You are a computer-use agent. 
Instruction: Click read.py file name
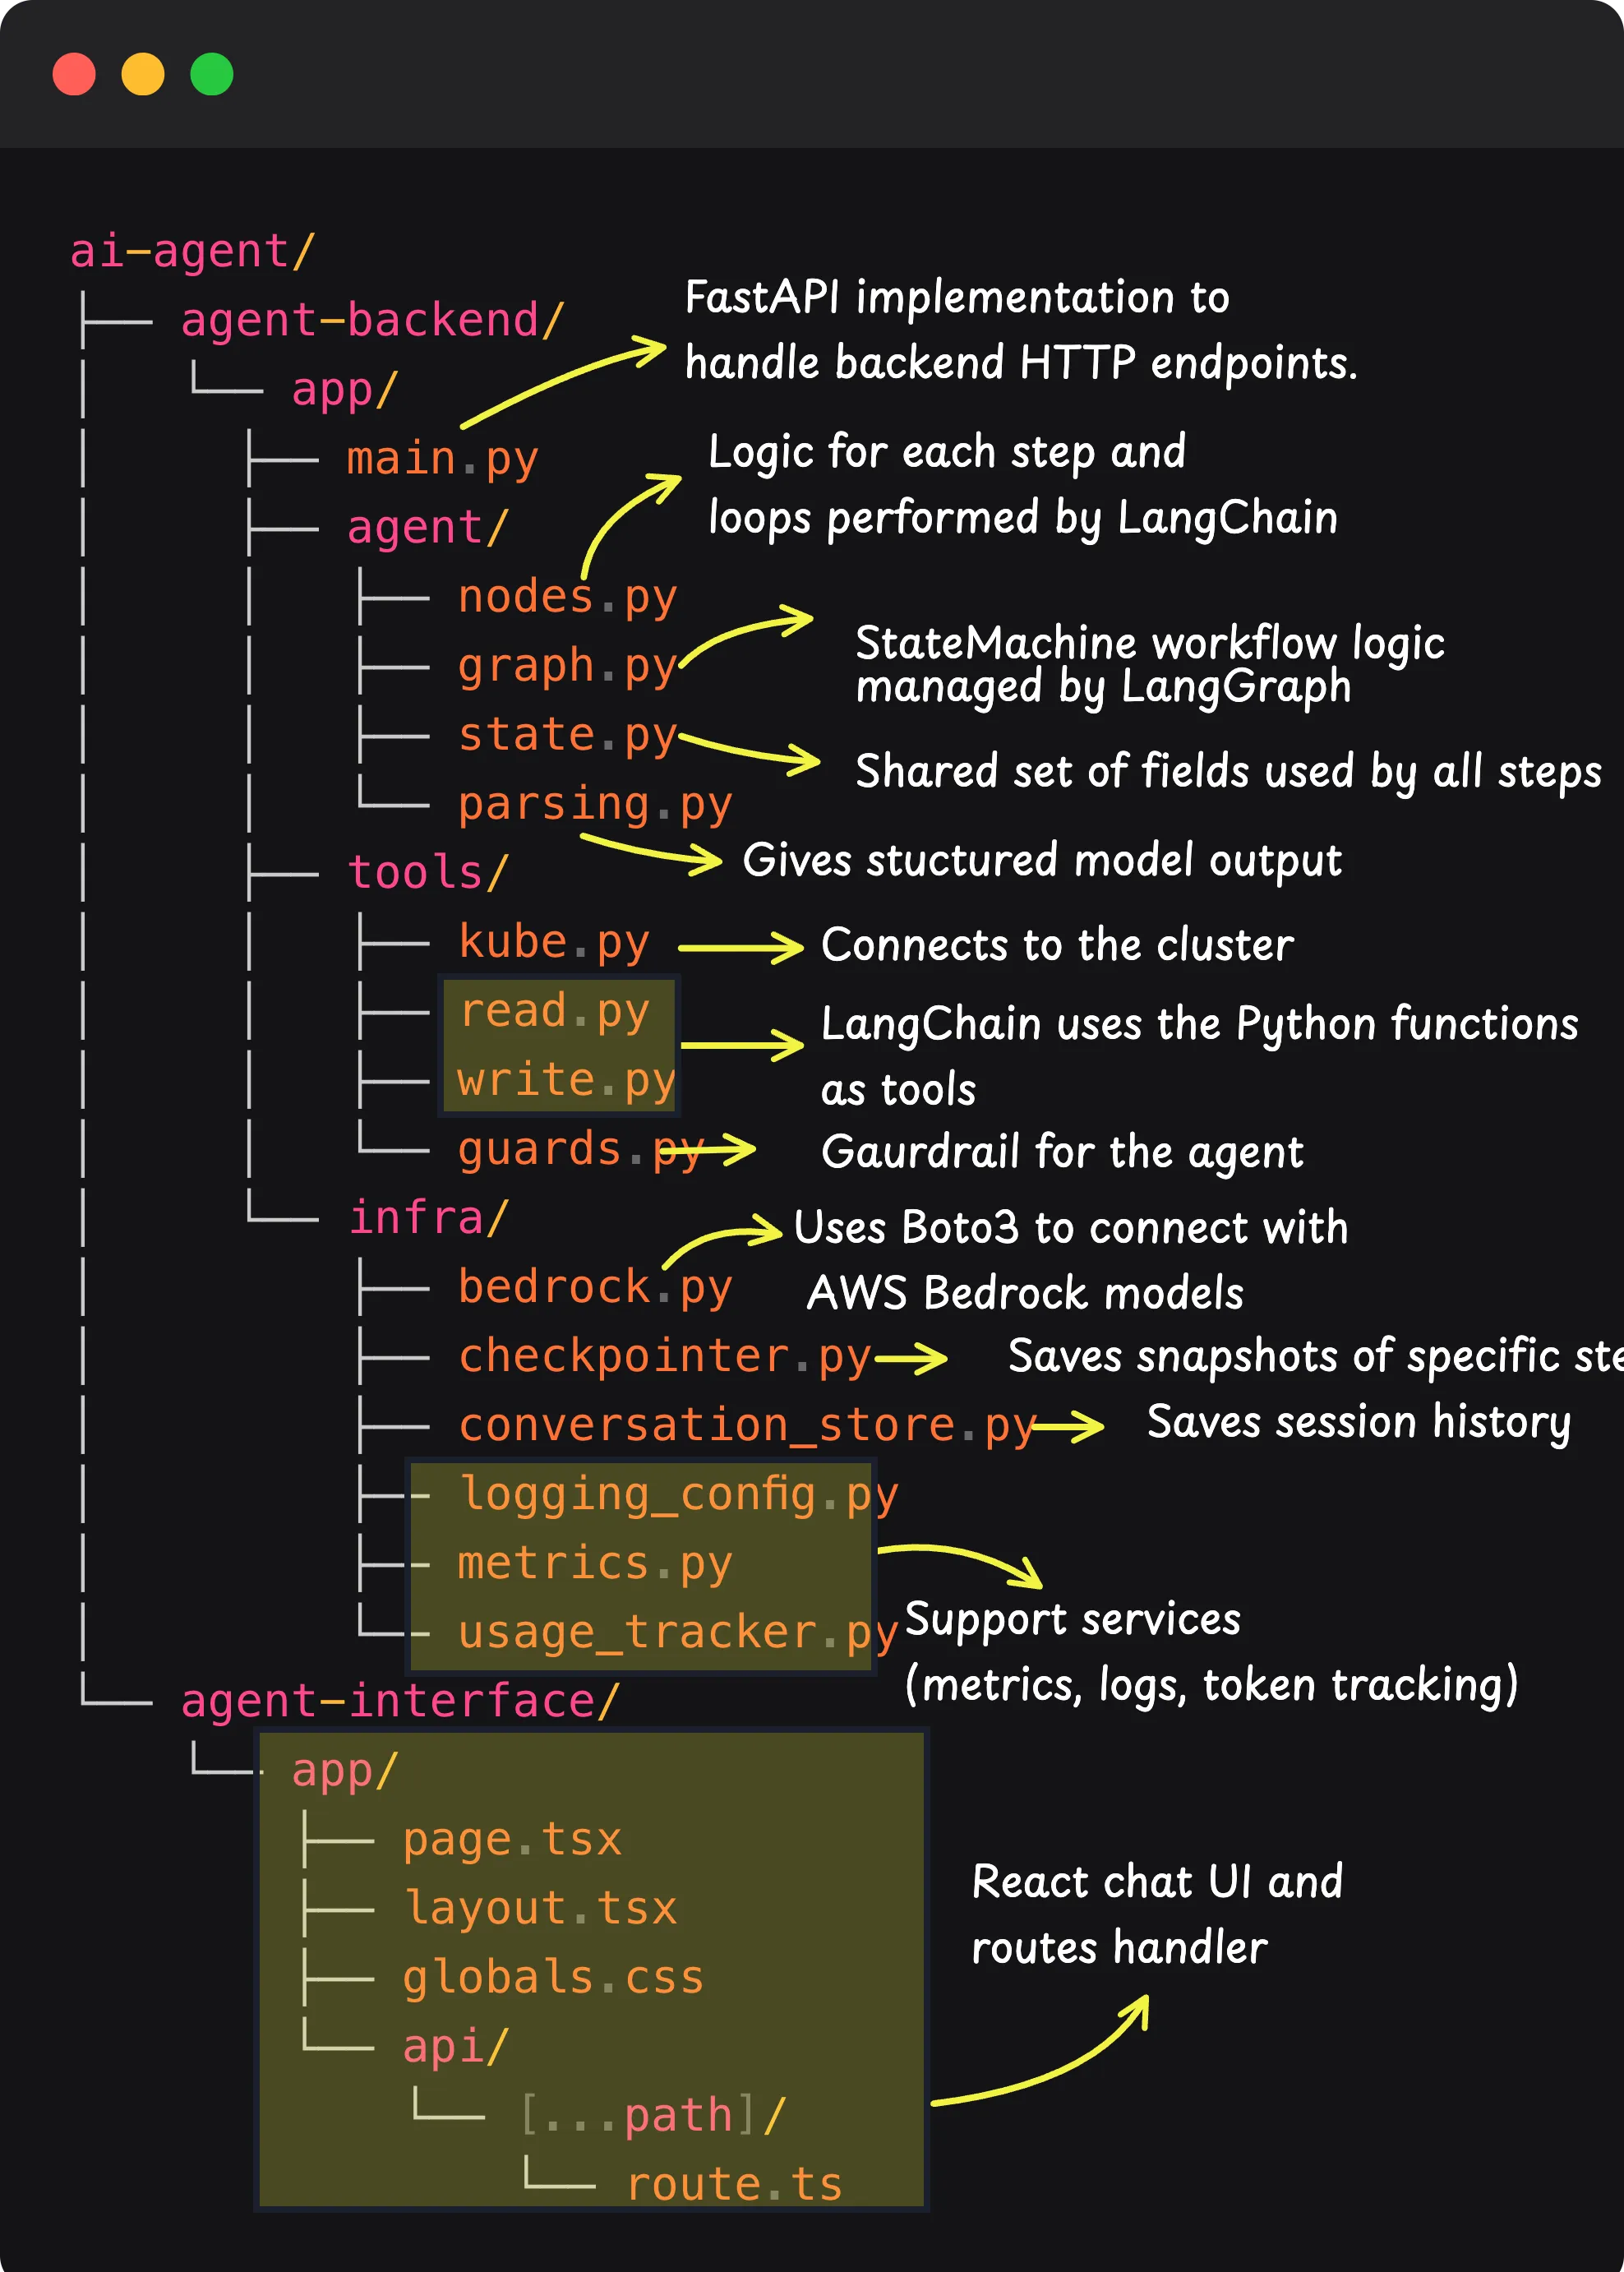click(554, 1011)
